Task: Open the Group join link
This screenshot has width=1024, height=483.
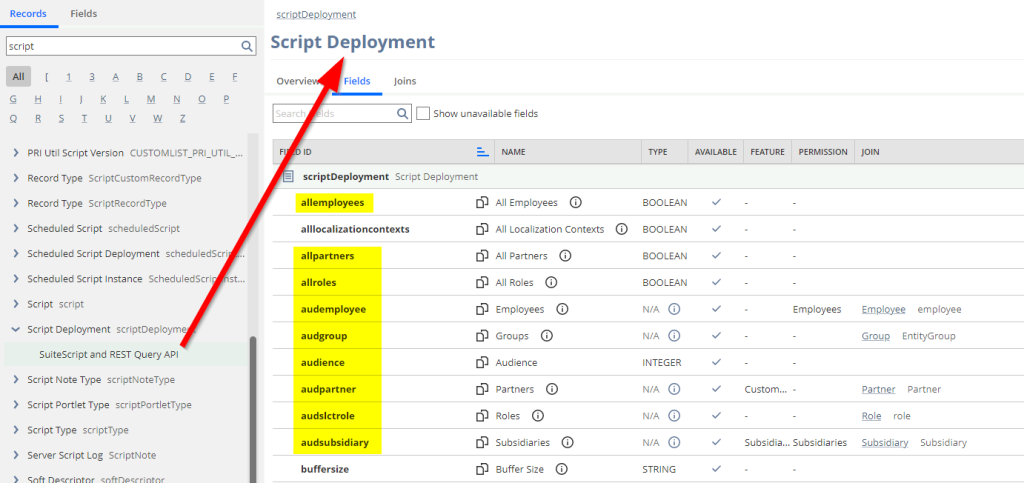Action: pyautogui.click(x=876, y=336)
